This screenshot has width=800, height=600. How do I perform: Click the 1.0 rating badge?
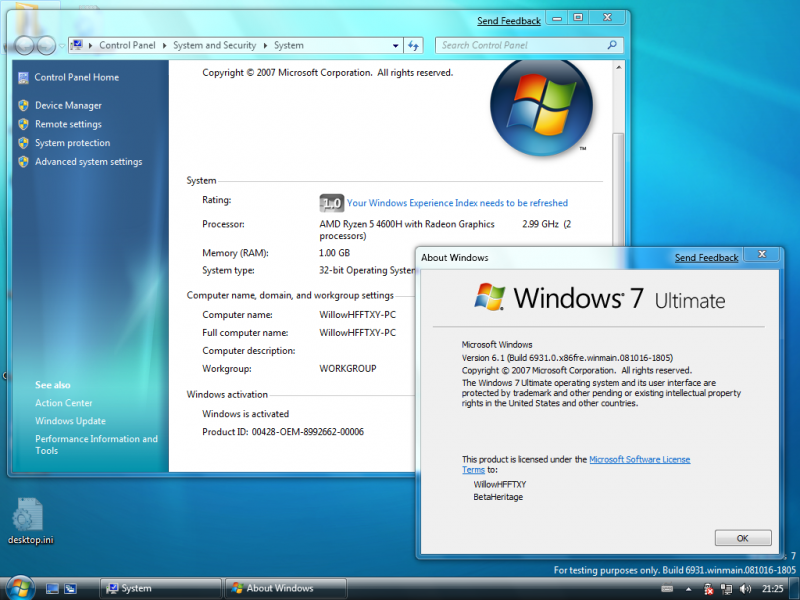[x=332, y=203]
